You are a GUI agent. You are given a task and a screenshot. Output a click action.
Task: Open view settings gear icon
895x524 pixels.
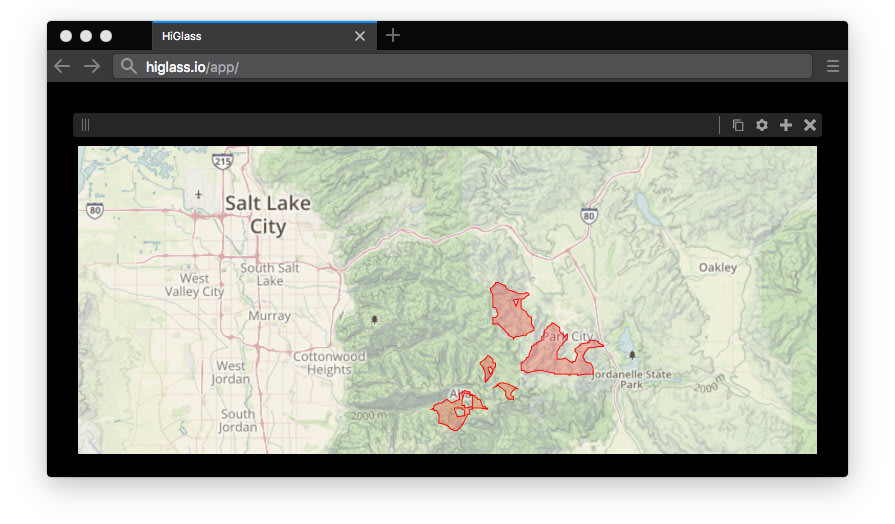(x=762, y=125)
